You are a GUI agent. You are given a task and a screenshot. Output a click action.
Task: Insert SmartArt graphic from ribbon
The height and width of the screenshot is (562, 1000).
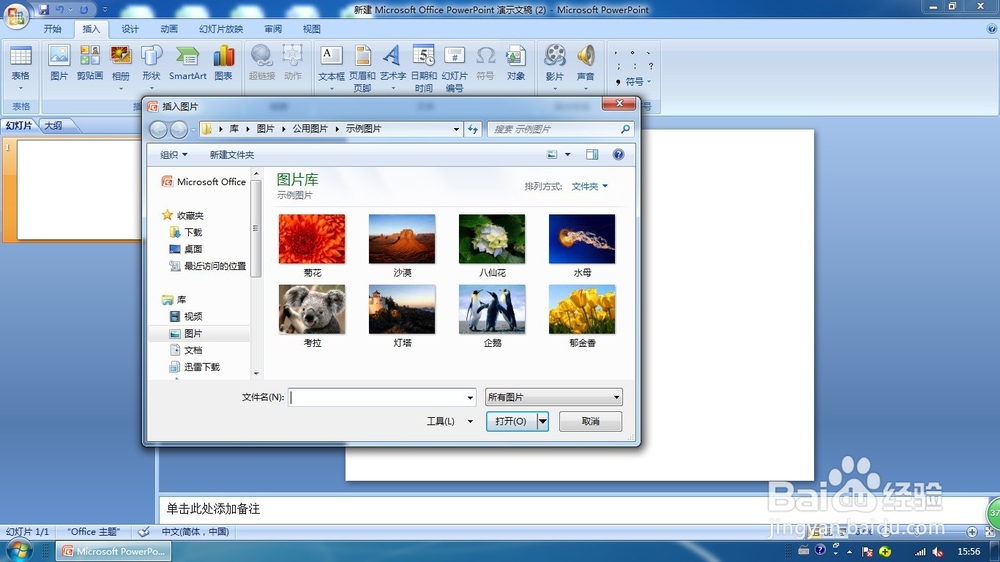pos(188,63)
